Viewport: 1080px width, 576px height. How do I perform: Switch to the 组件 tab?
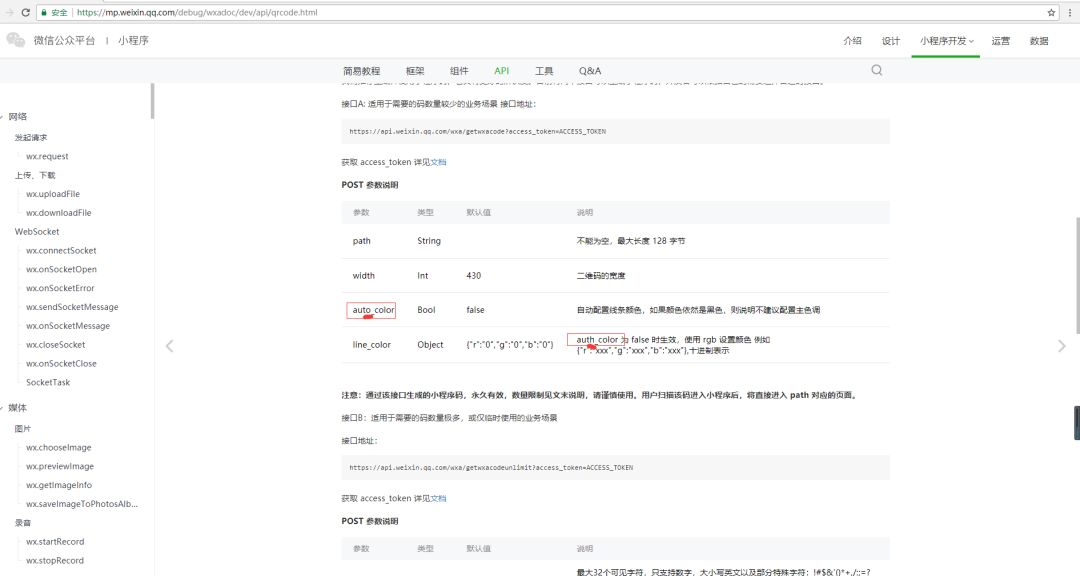pos(459,71)
